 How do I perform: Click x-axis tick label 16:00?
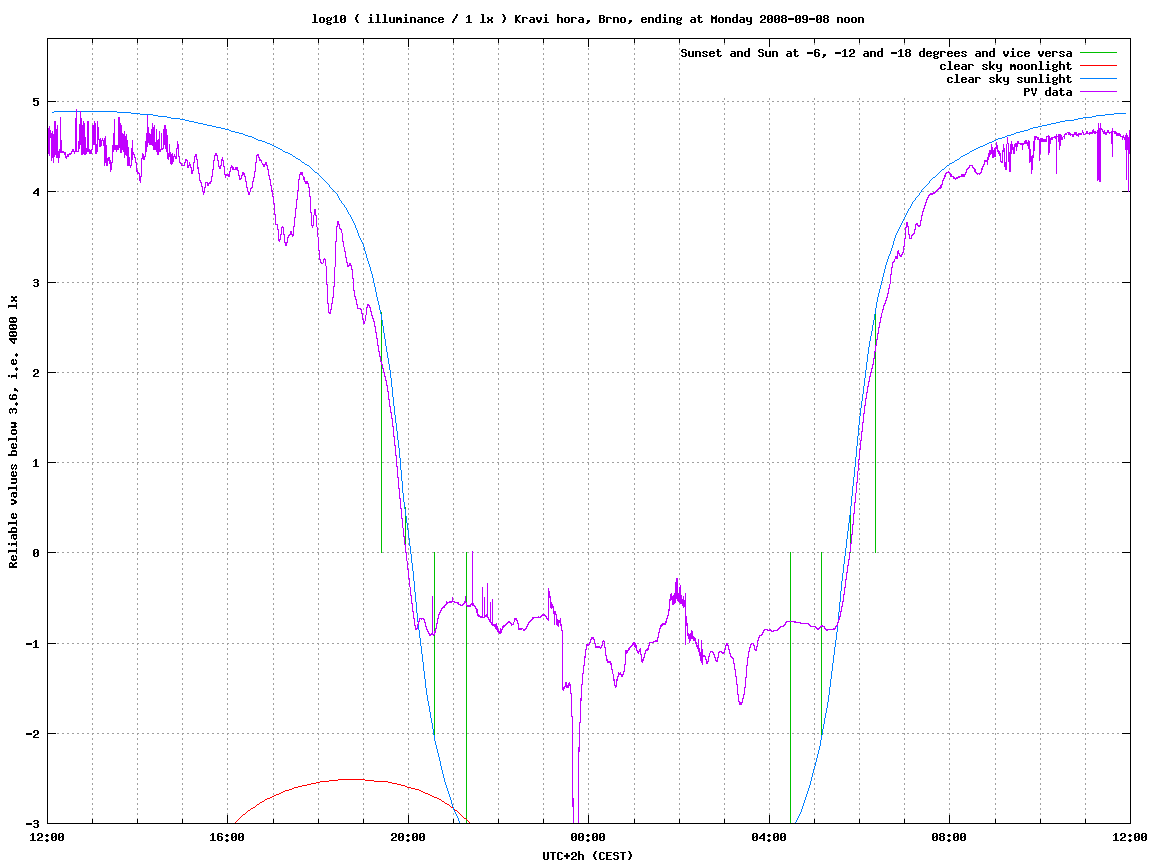coord(228,837)
